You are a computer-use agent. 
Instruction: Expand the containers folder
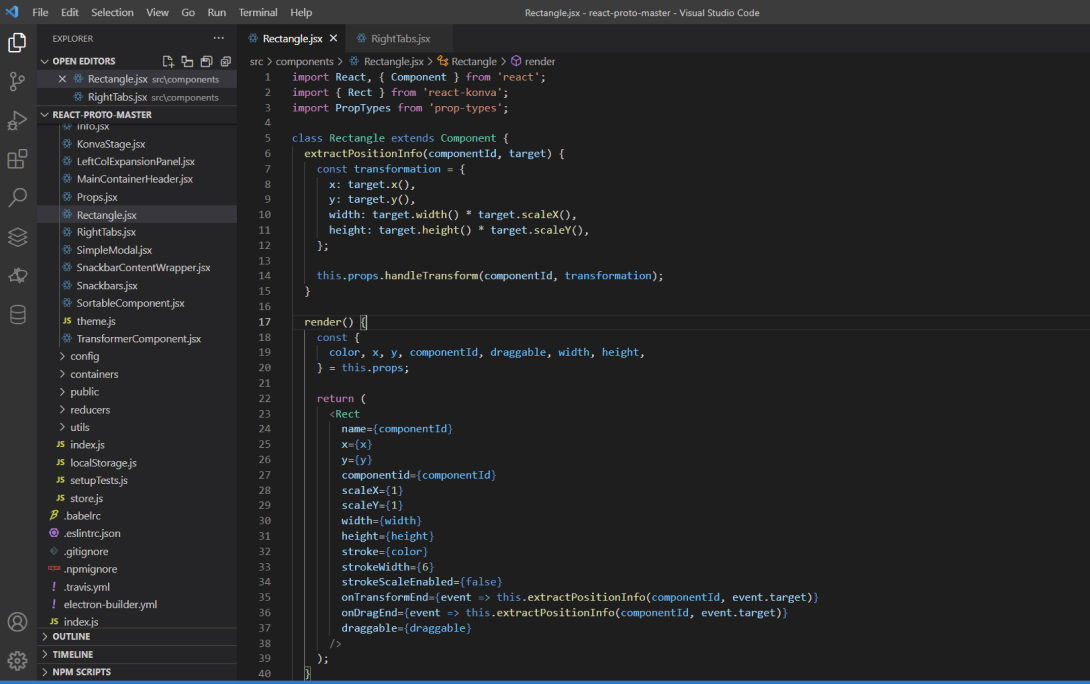pyautogui.click(x=94, y=374)
